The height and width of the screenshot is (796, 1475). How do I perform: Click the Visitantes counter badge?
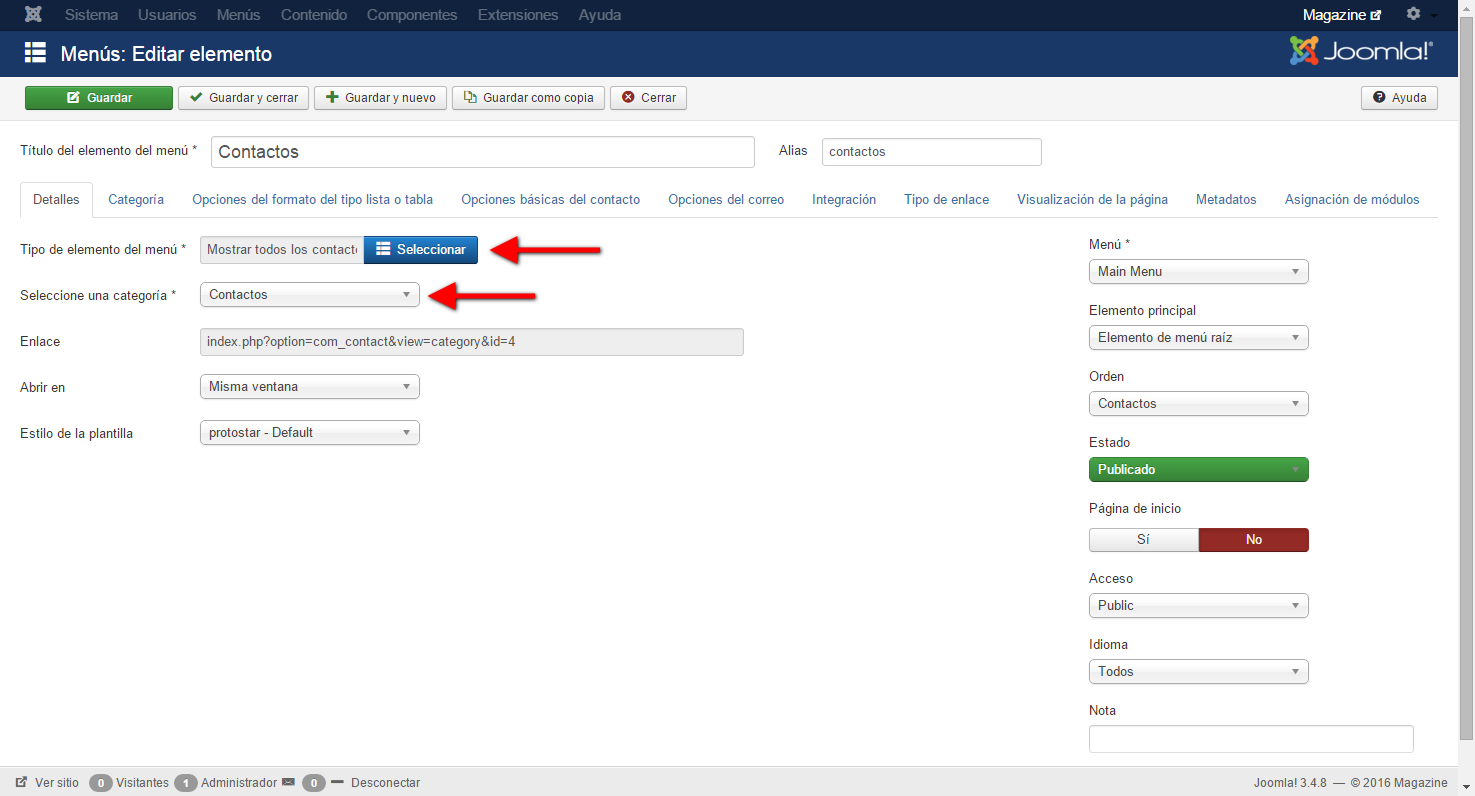coord(100,783)
